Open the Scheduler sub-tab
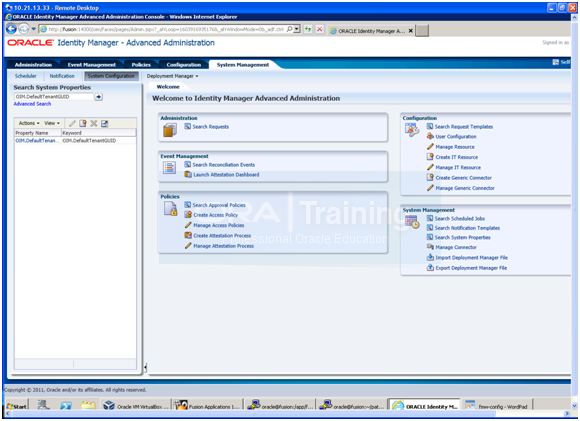The width and height of the screenshot is (580, 421). 26,76
